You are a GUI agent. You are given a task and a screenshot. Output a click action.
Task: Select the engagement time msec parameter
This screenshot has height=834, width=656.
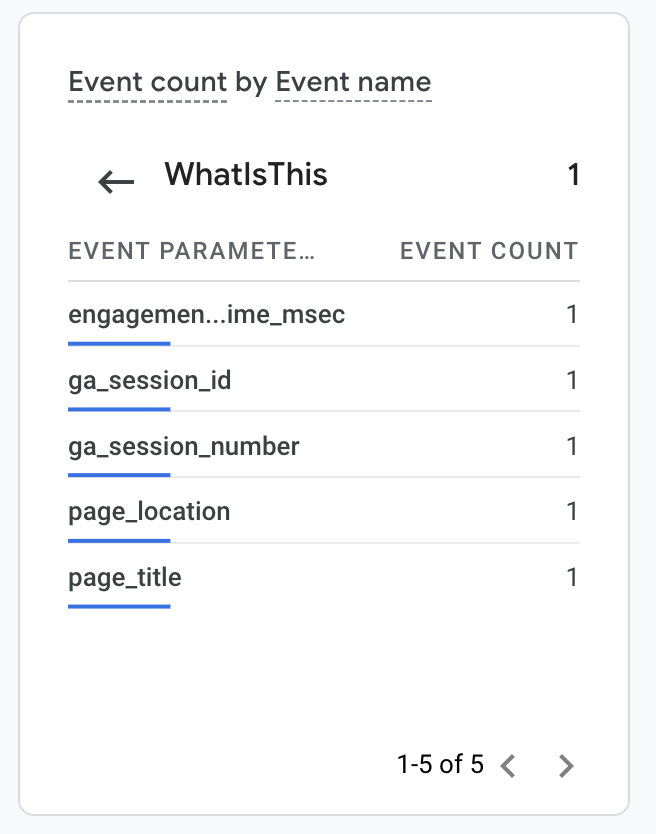tap(206, 315)
